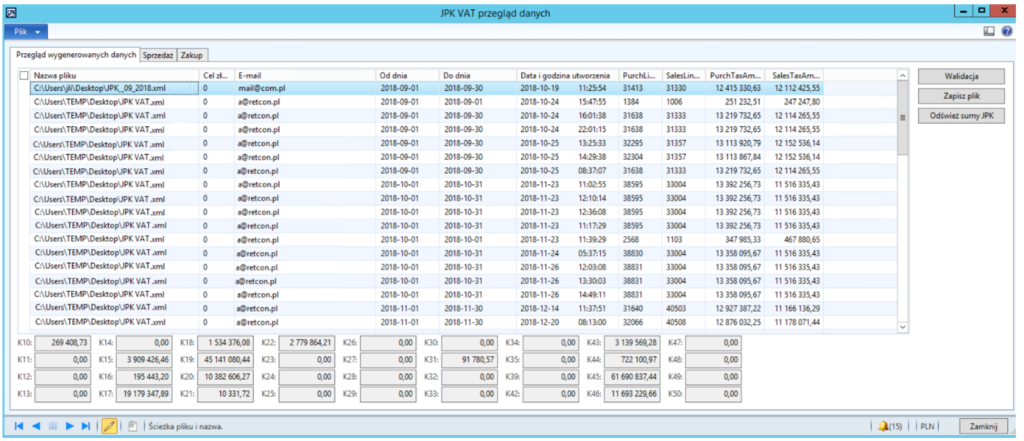Open the notification bell in status bar
1024x441 pixels.
pyautogui.click(x=883, y=426)
